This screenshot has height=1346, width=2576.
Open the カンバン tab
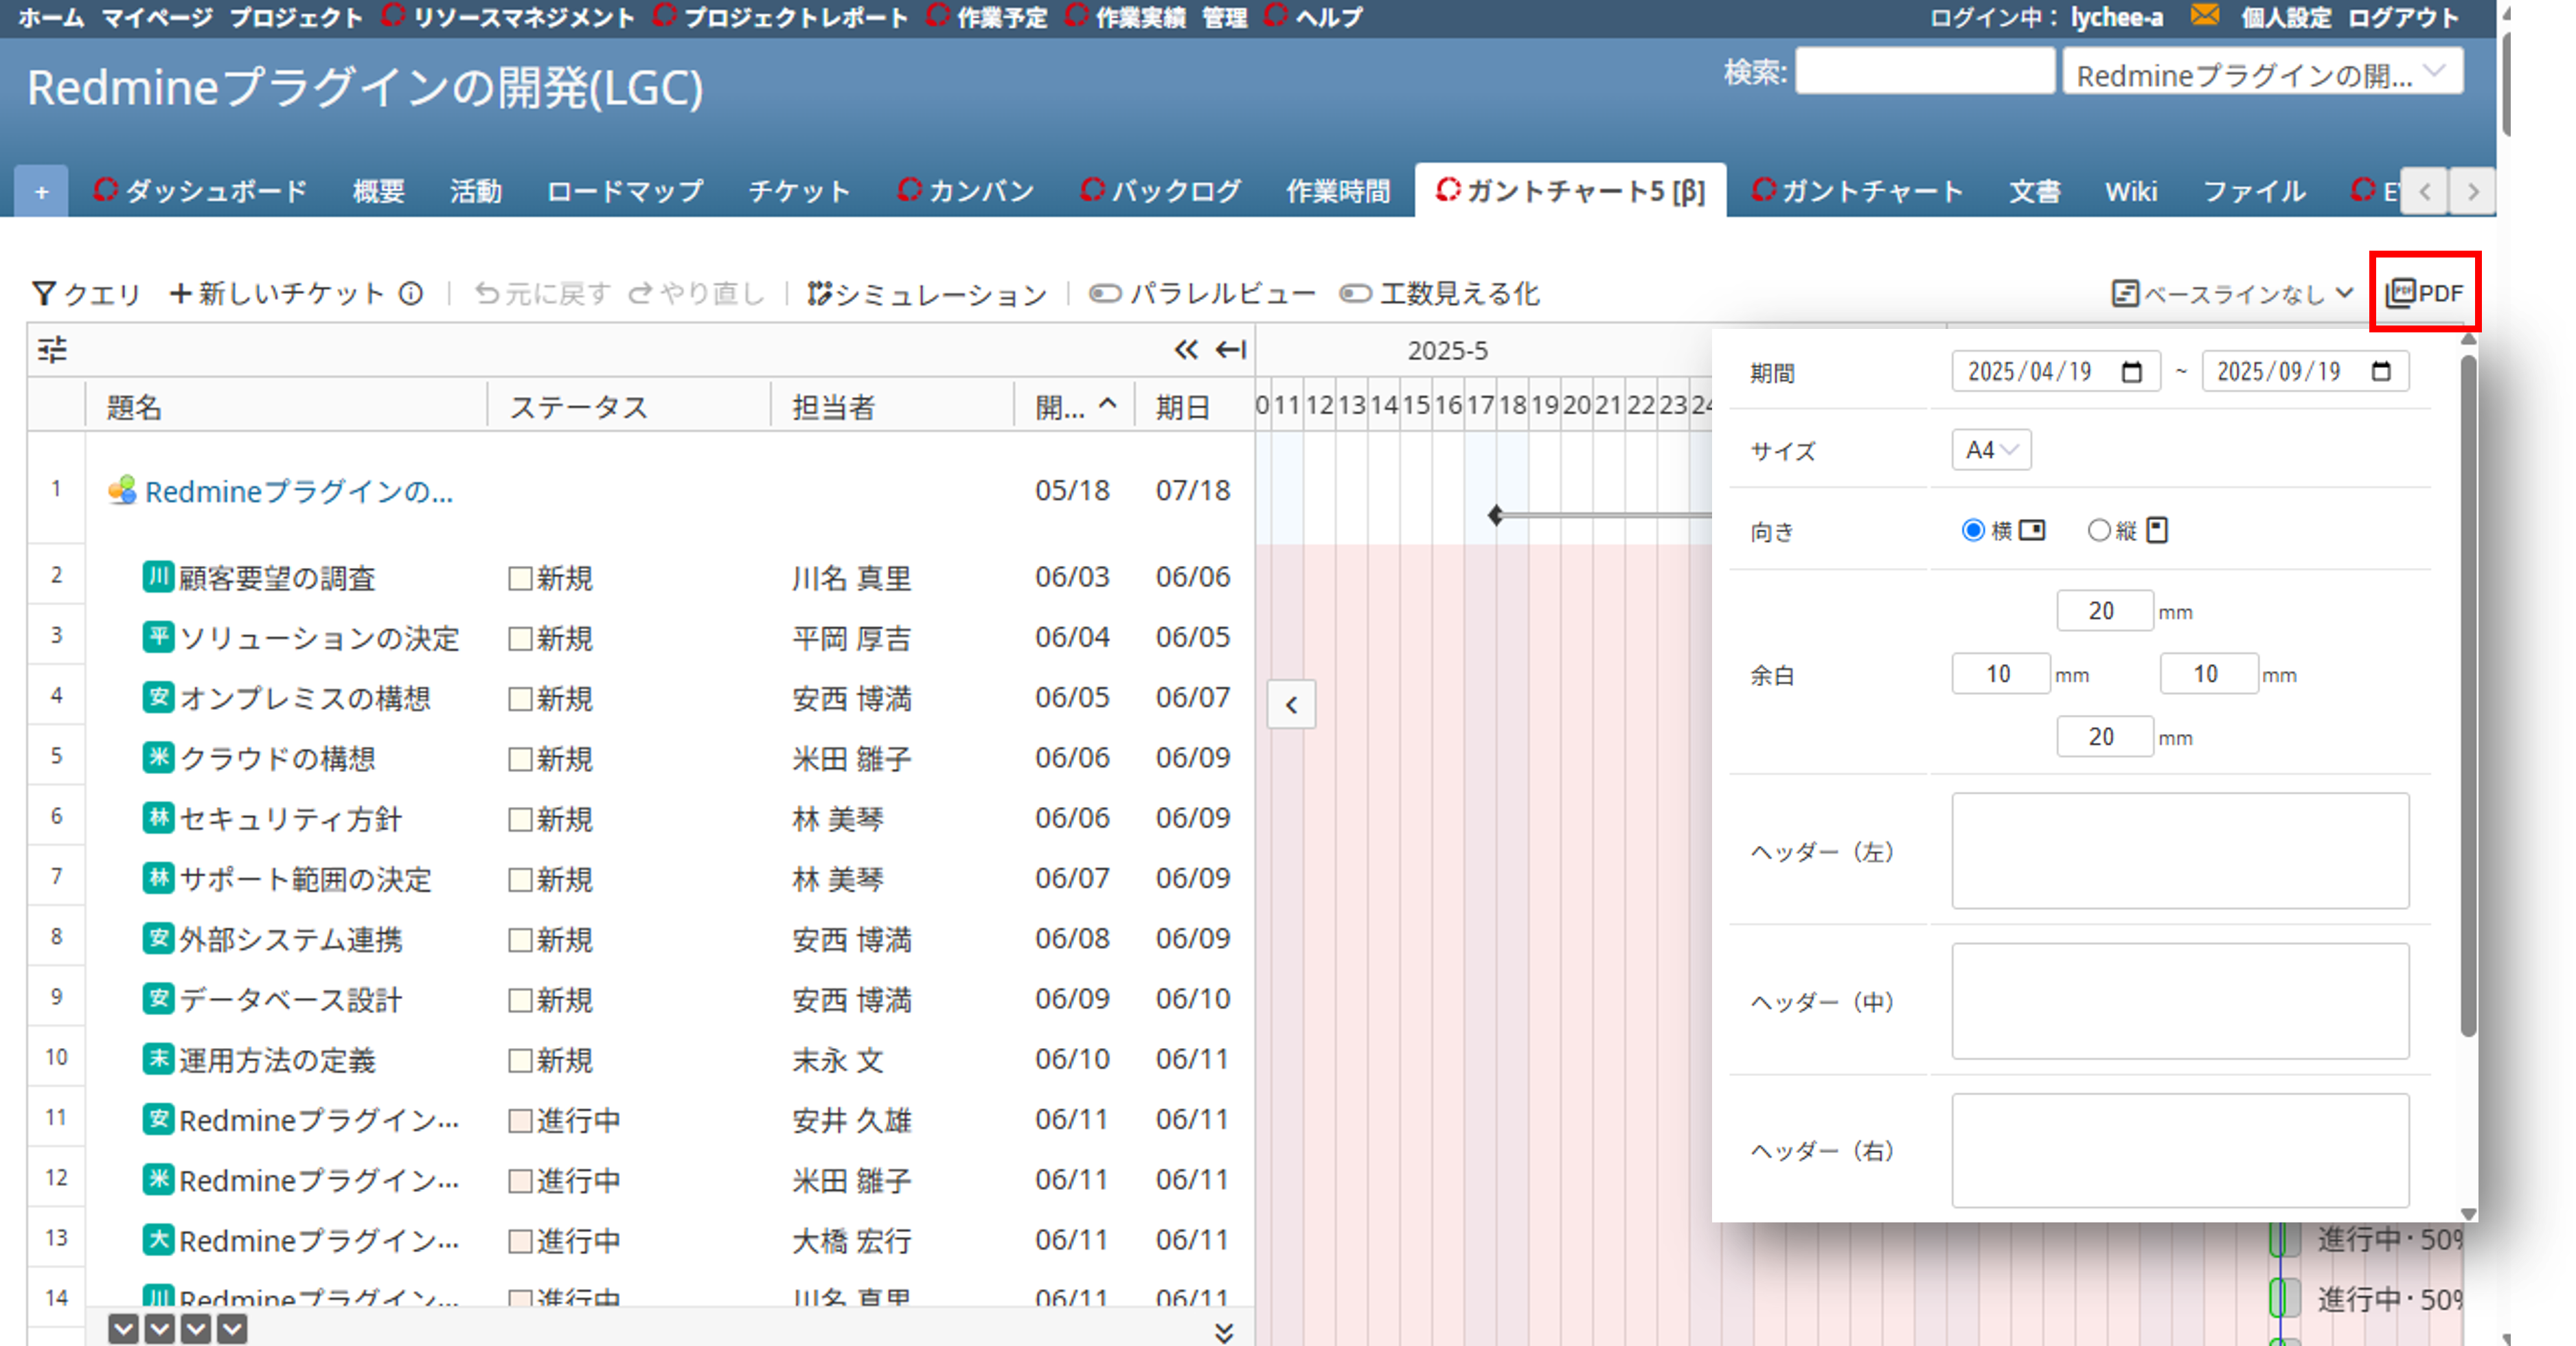[966, 191]
